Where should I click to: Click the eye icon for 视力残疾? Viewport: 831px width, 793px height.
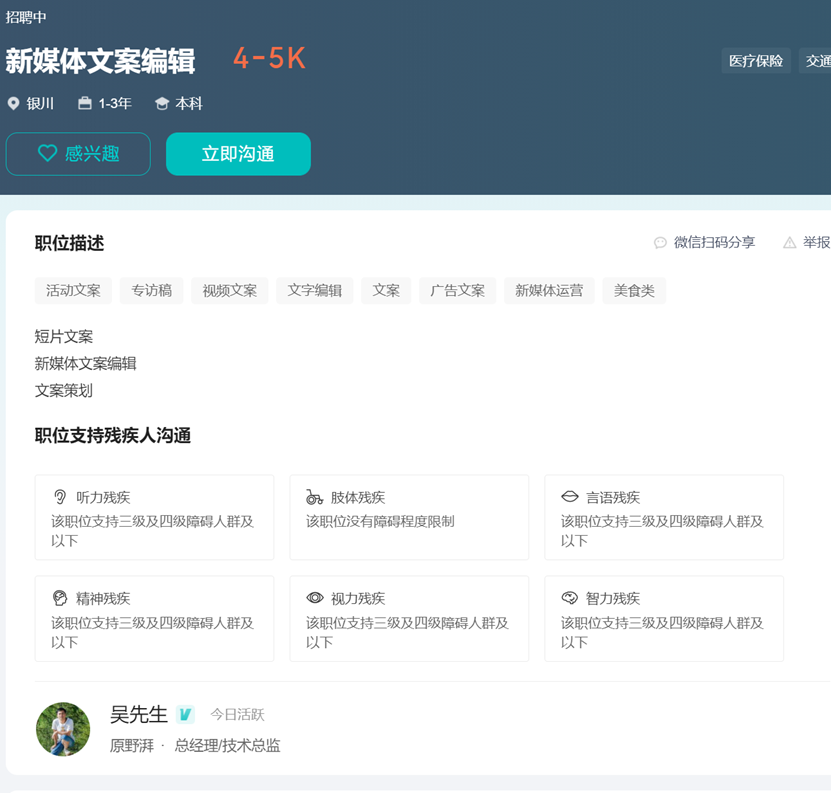pos(315,598)
